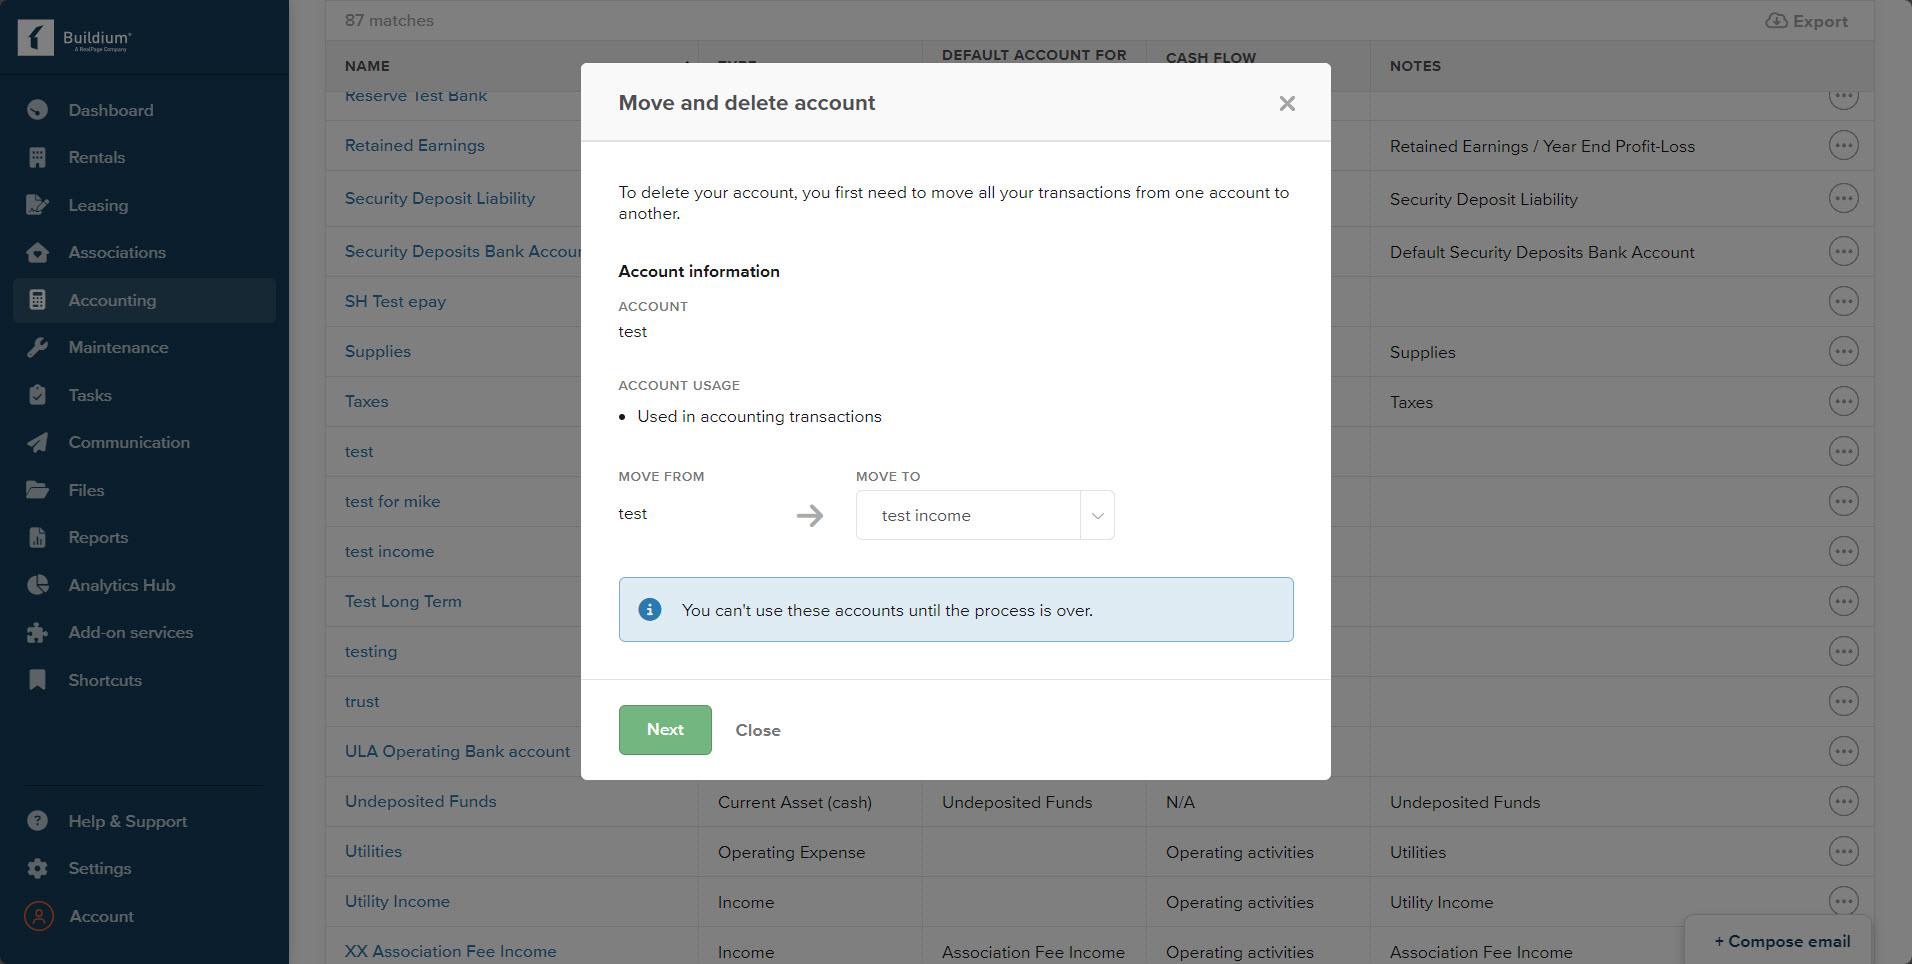Image resolution: width=1912 pixels, height=964 pixels.
Task: Open the Utility Income account link
Action: click(397, 901)
